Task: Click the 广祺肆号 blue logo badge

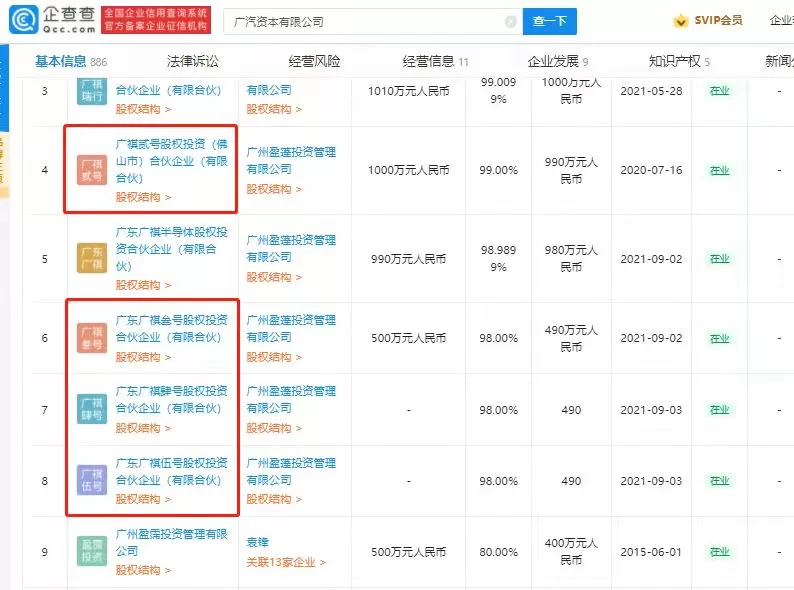Action: 91,409
